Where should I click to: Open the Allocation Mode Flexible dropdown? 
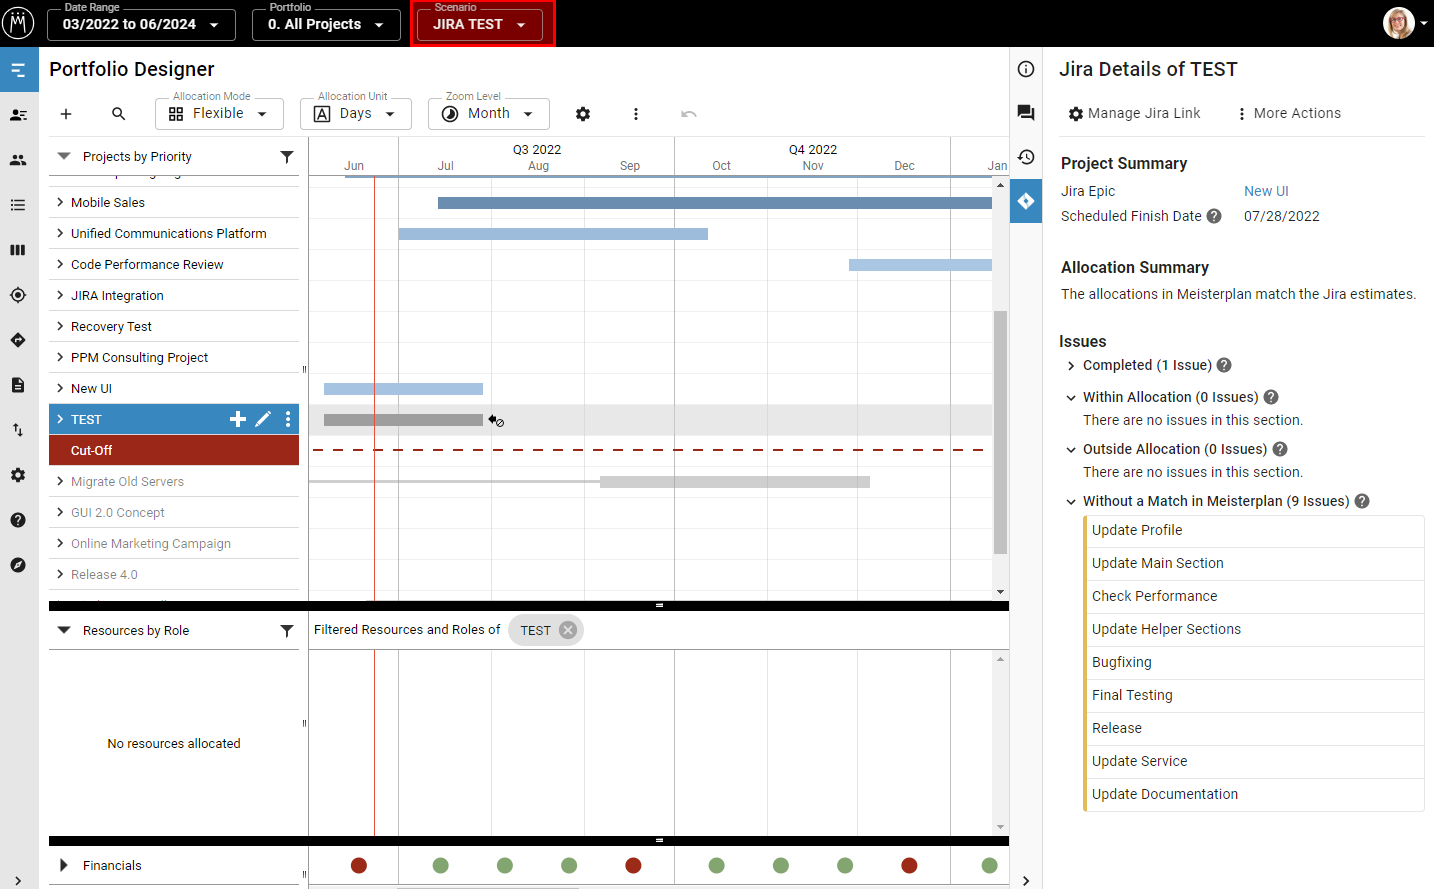coord(219,114)
